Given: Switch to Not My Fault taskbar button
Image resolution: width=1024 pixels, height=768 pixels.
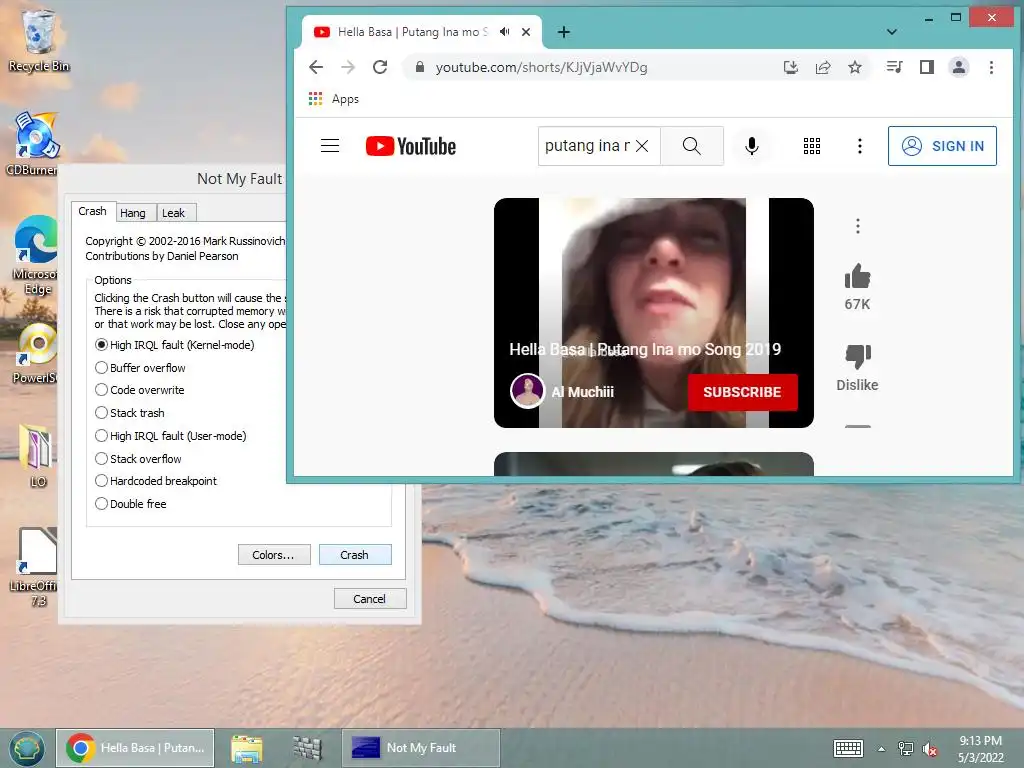Looking at the screenshot, I should coord(421,748).
